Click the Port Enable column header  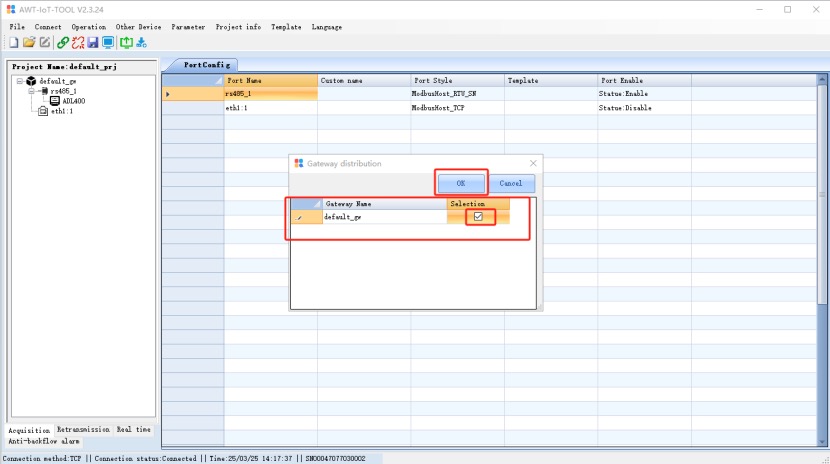pos(644,80)
